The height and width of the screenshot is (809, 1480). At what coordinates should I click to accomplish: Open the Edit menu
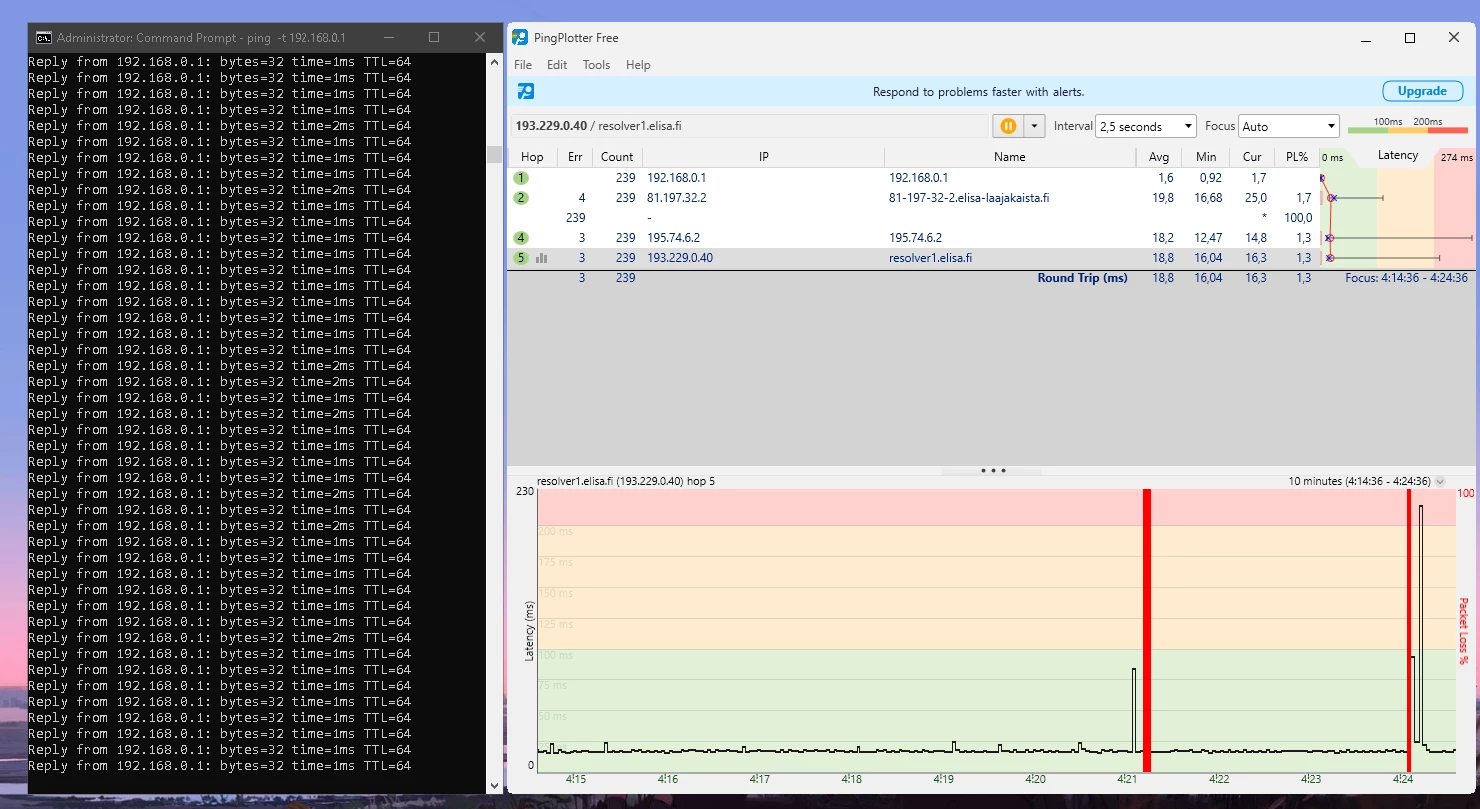(557, 65)
